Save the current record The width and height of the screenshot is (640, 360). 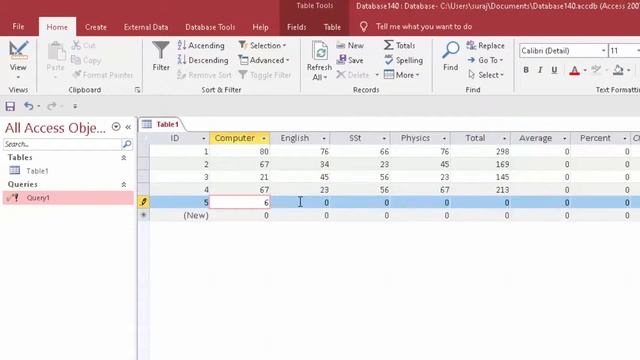[350, 60]
